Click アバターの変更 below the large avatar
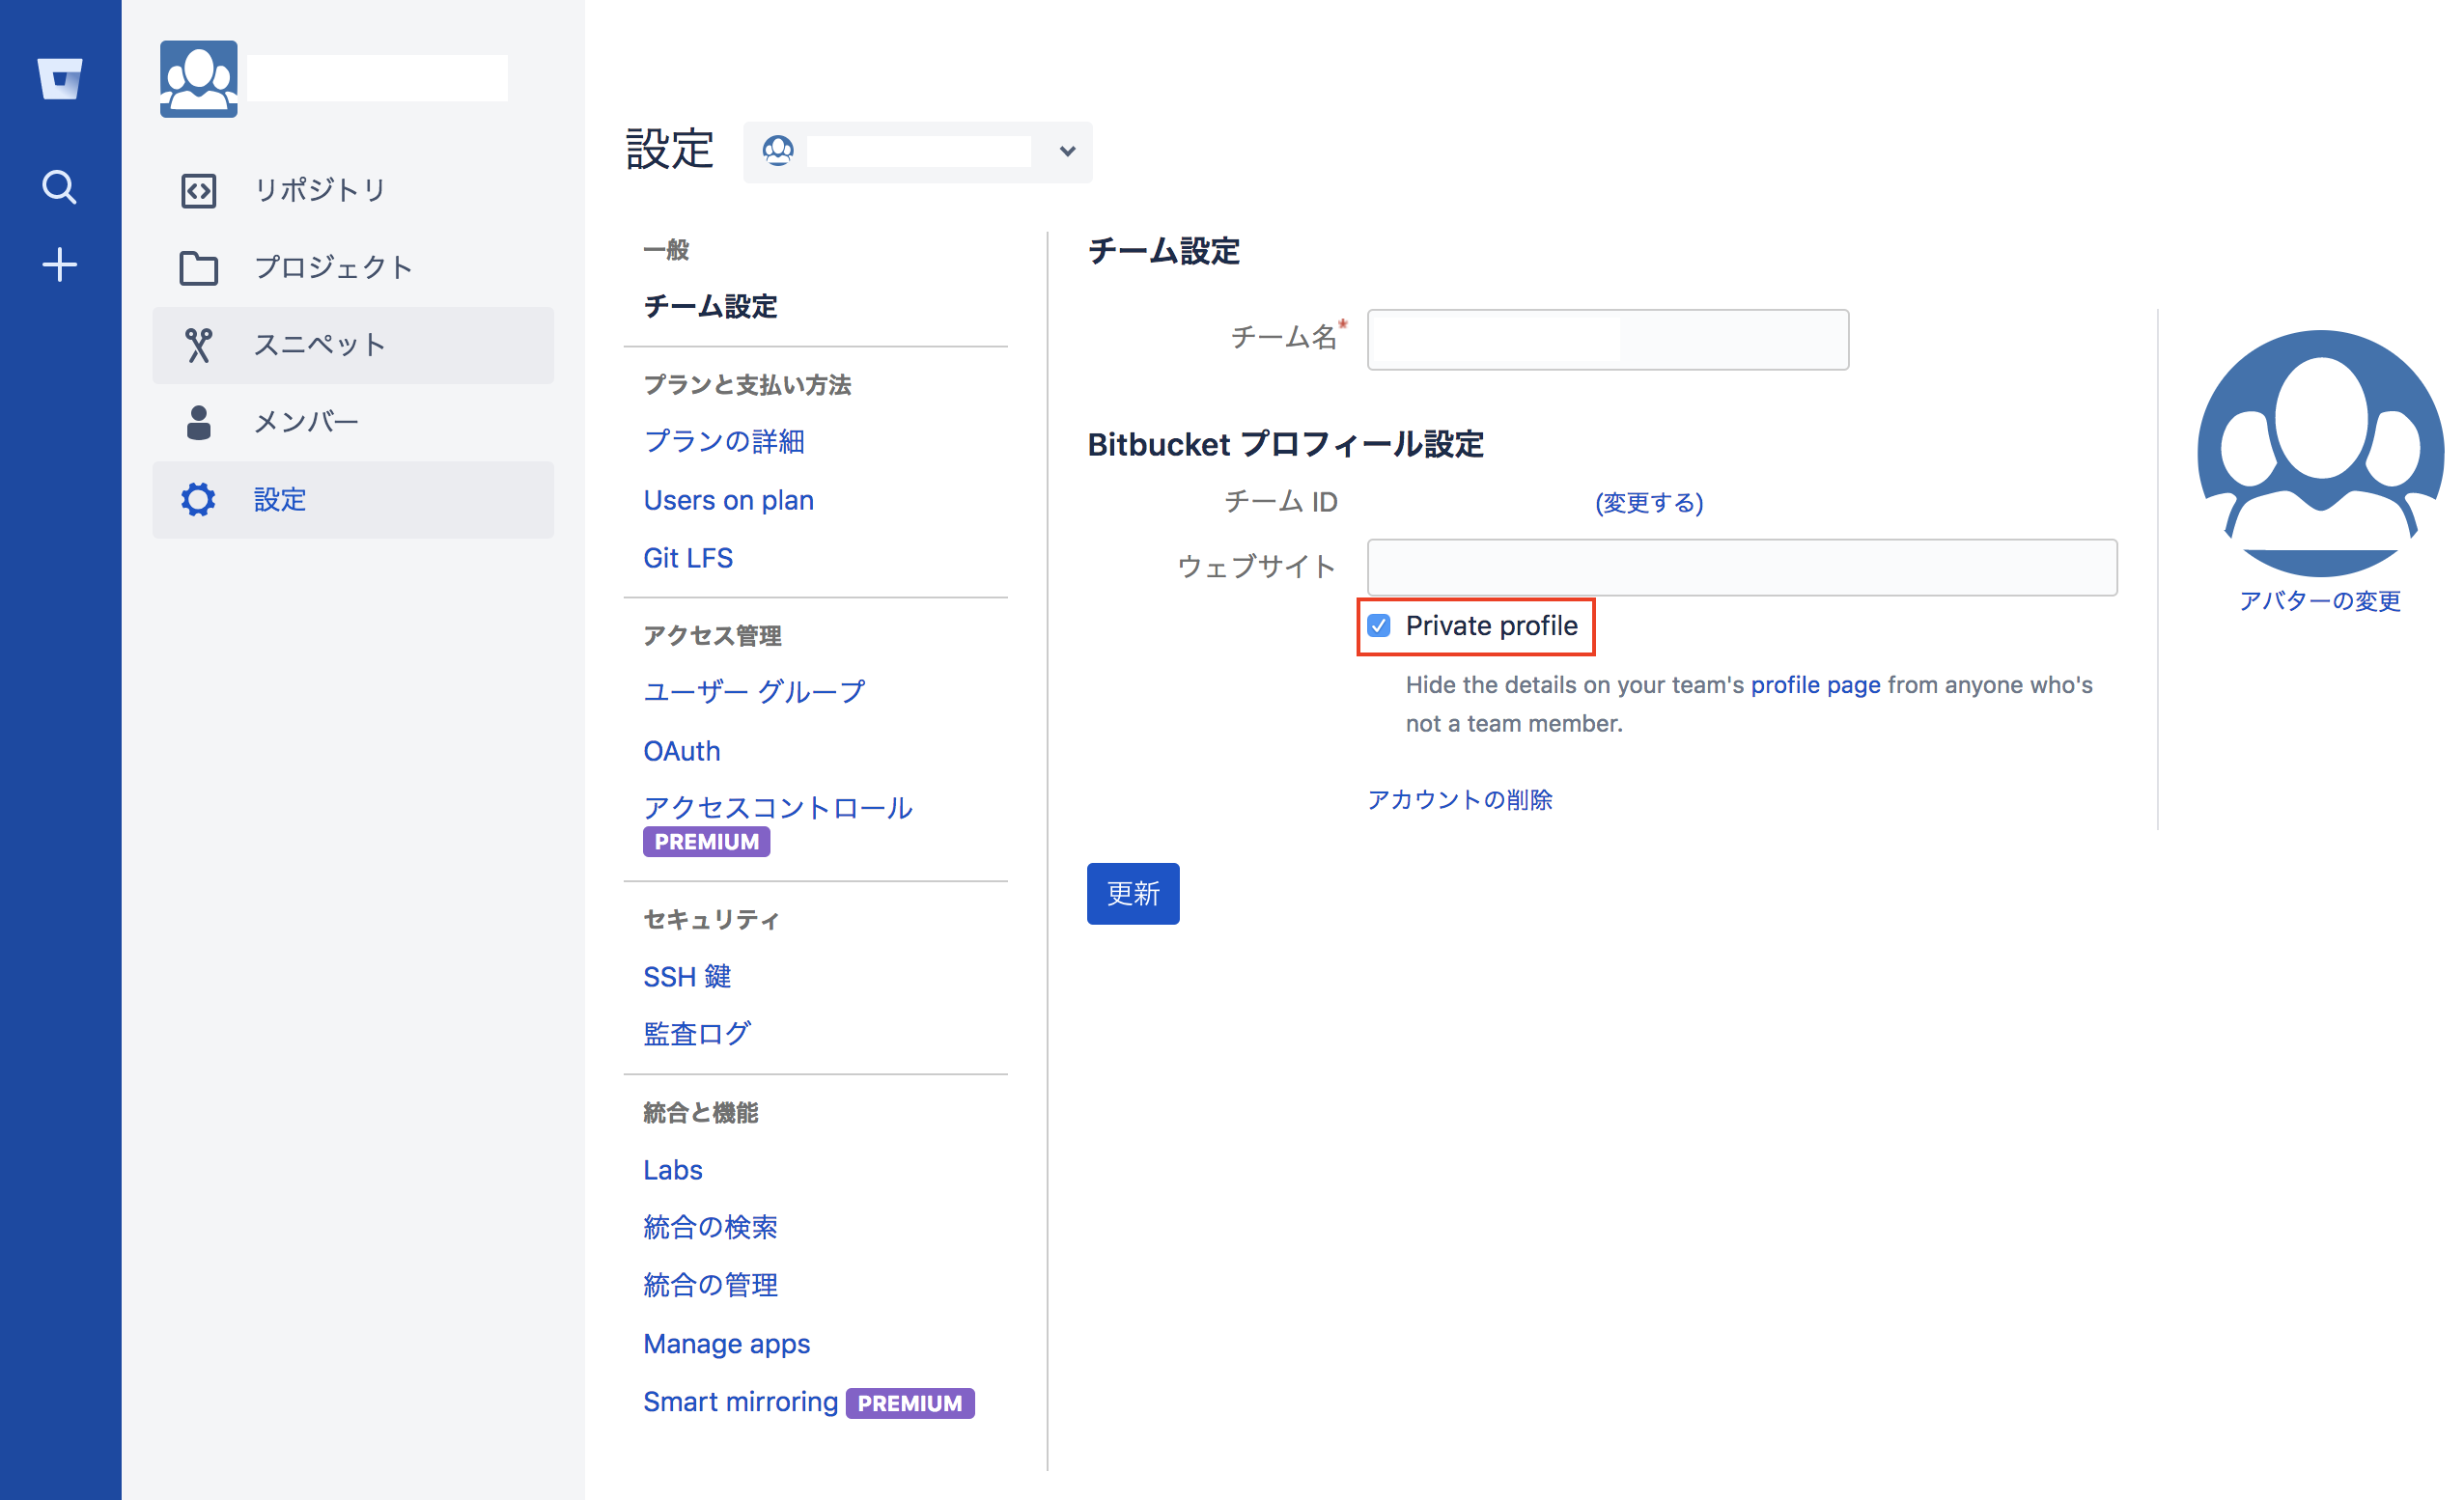Viewport: 2464px width, 1500px height. (2320, 601)
